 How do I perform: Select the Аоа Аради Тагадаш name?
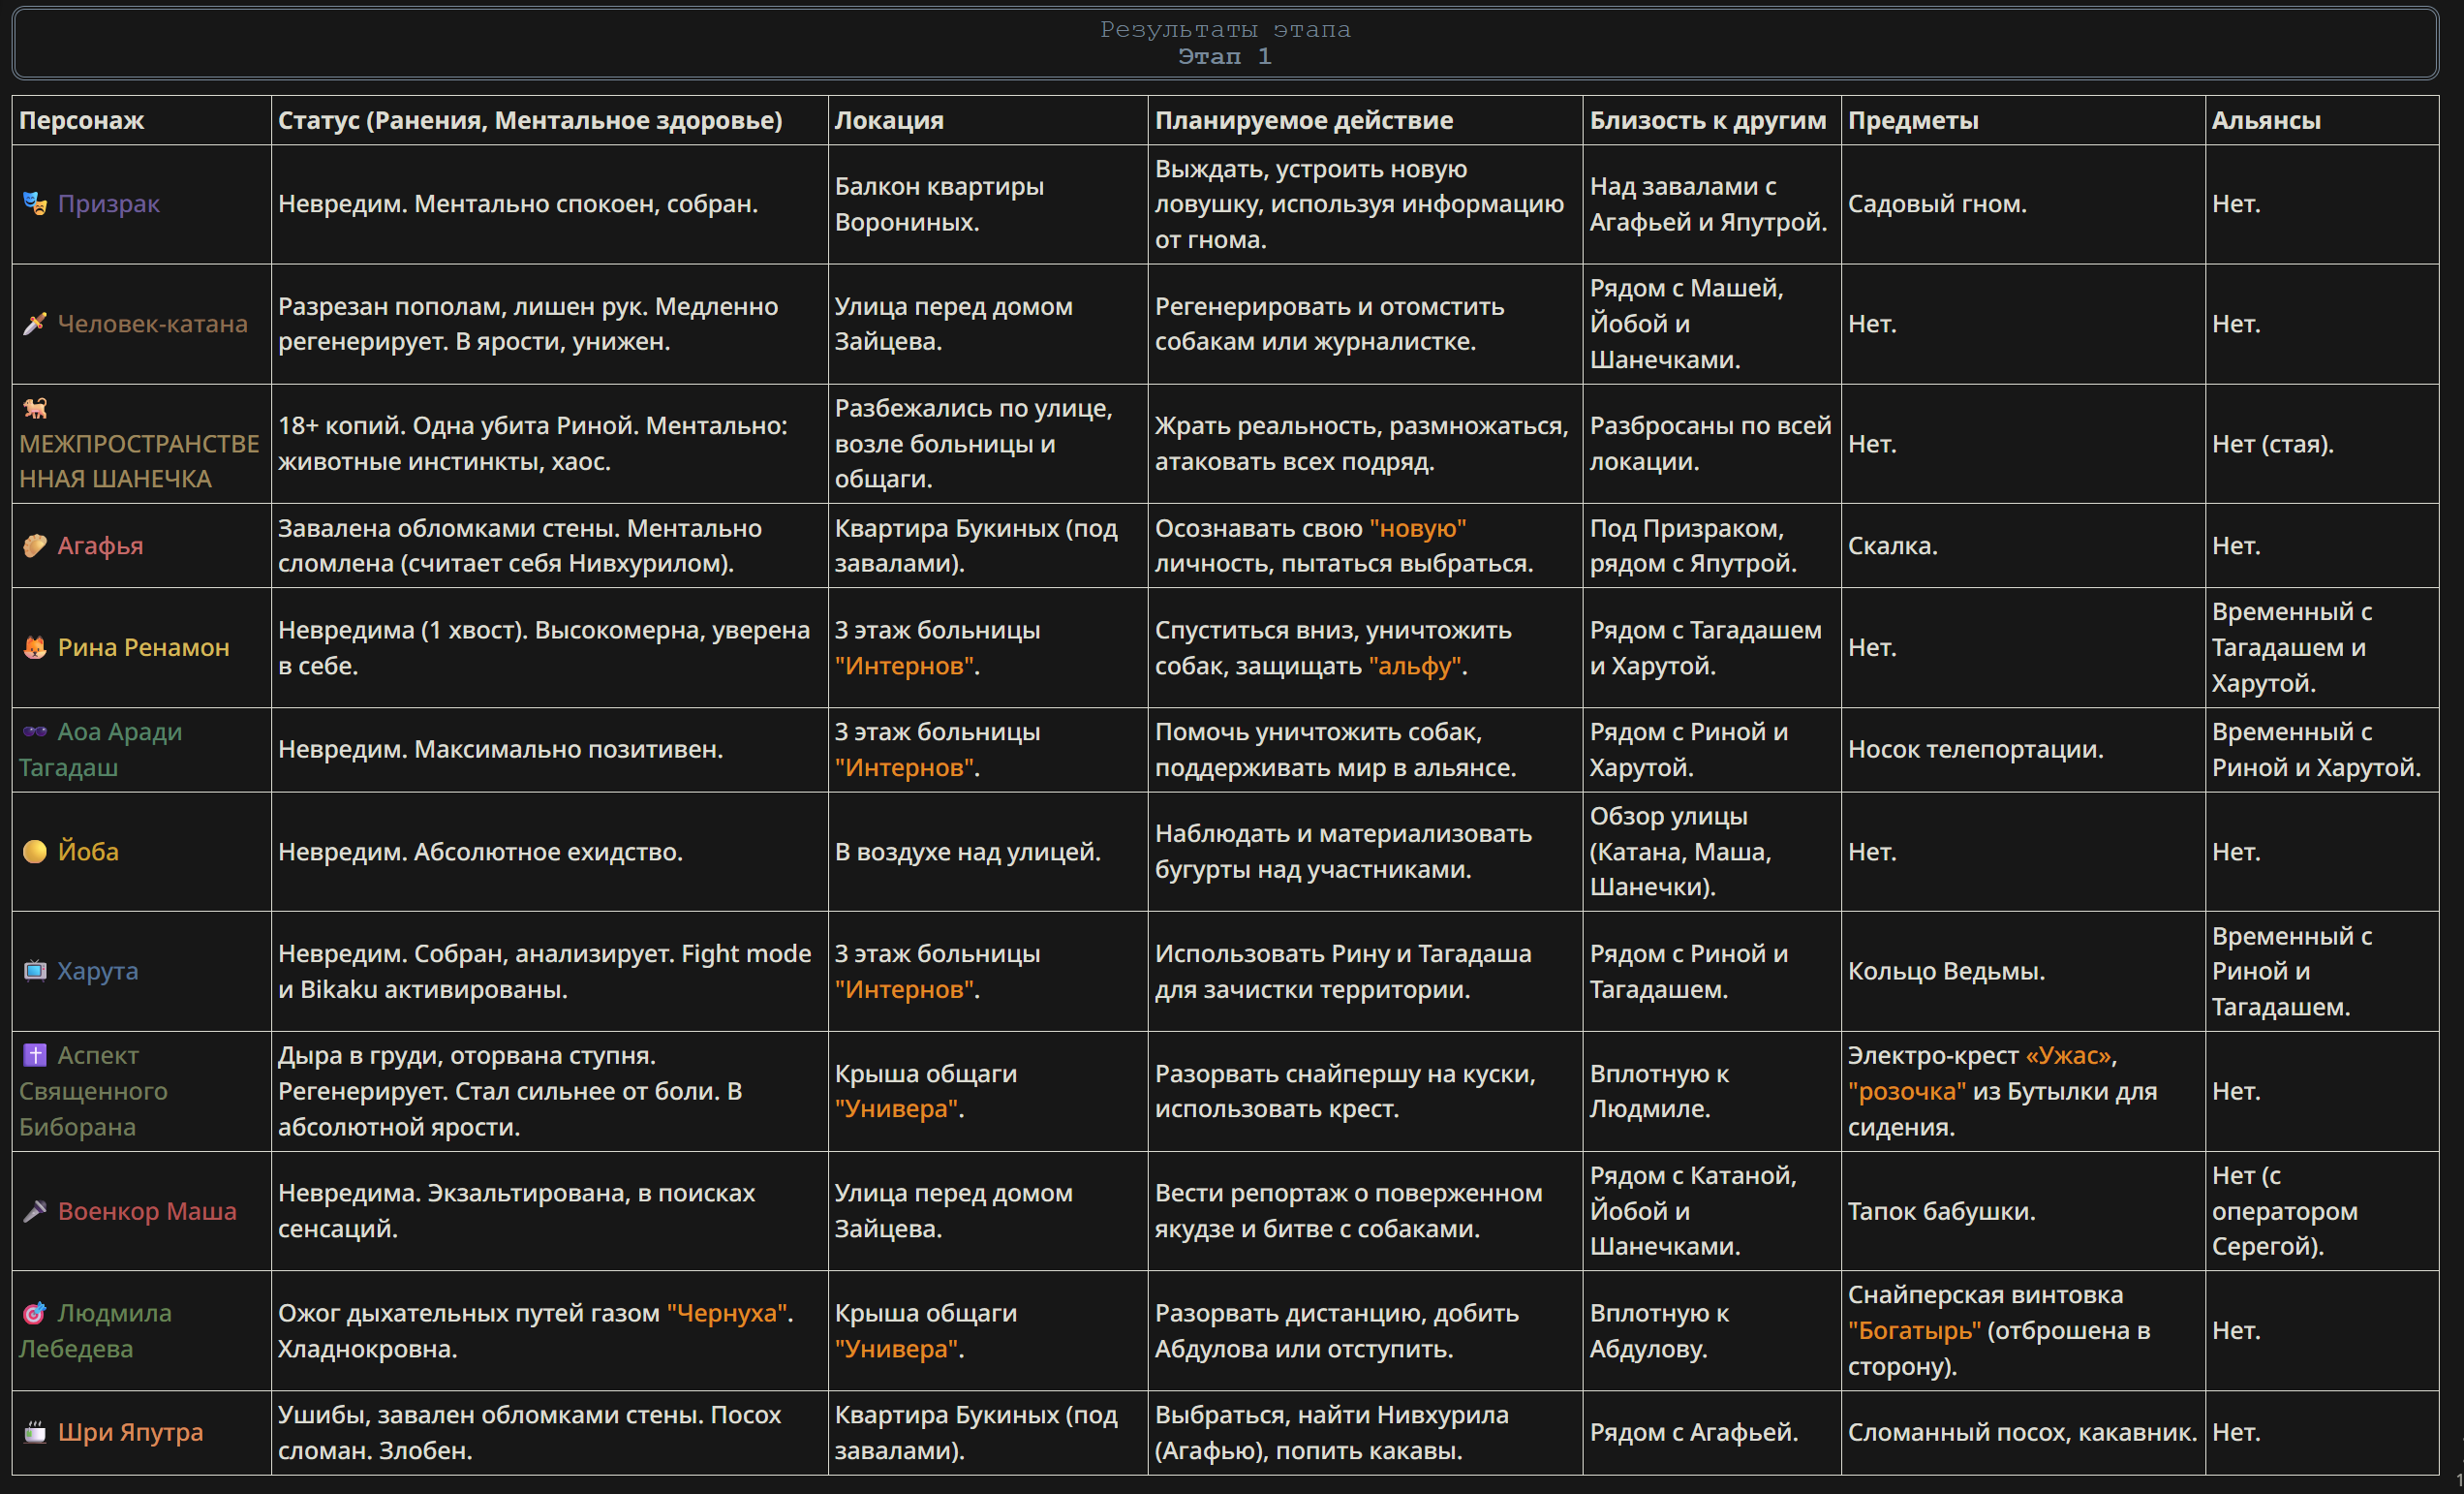tap(100, 750)
